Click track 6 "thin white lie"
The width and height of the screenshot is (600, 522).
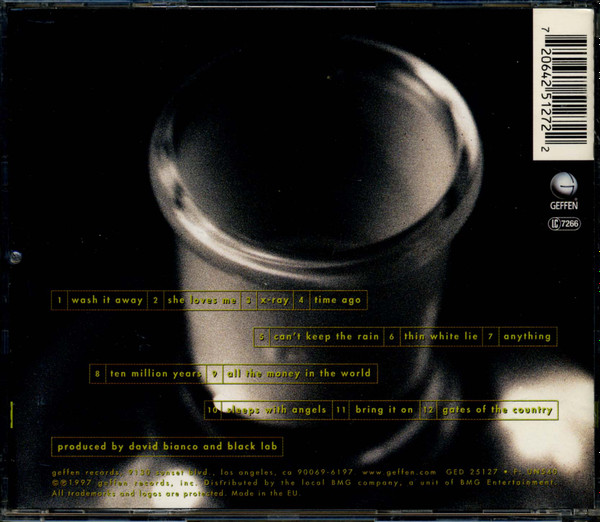441,337
